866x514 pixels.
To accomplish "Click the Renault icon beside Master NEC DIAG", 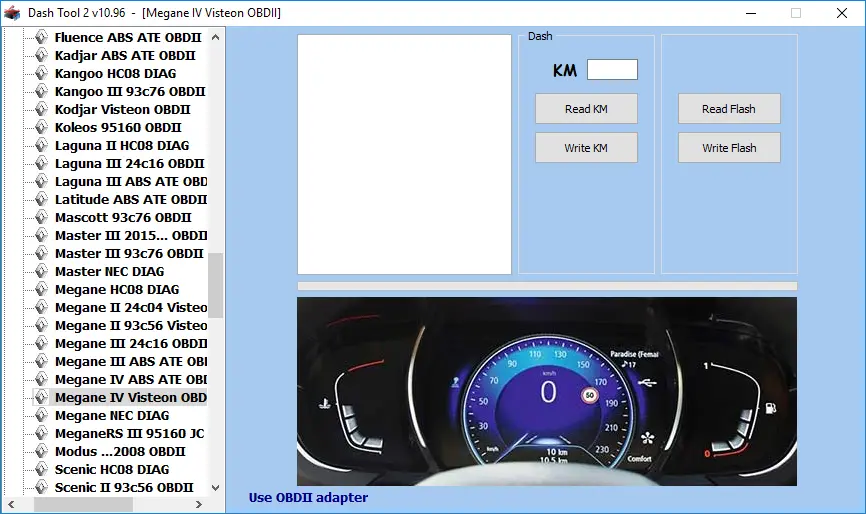I will [x=41, y=271].
